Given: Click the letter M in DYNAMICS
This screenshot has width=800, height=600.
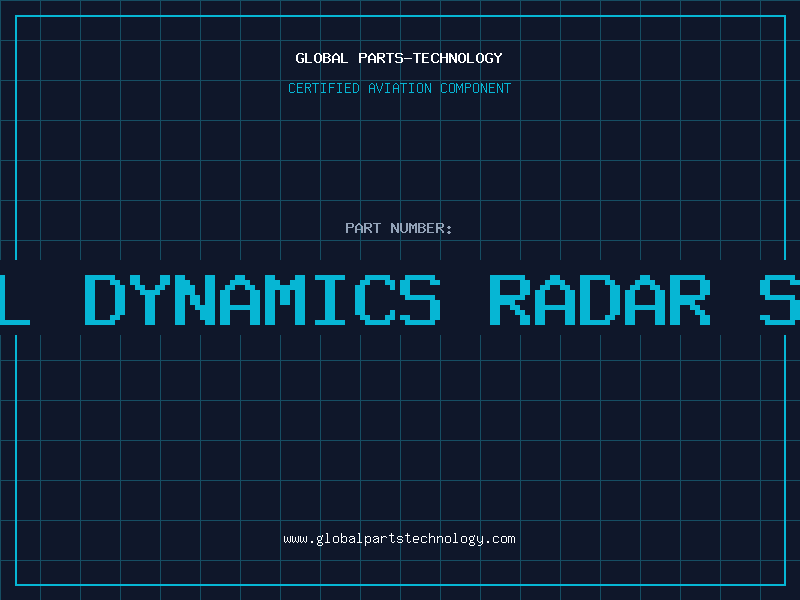Looking at the screenshot, I should point(285,299).
